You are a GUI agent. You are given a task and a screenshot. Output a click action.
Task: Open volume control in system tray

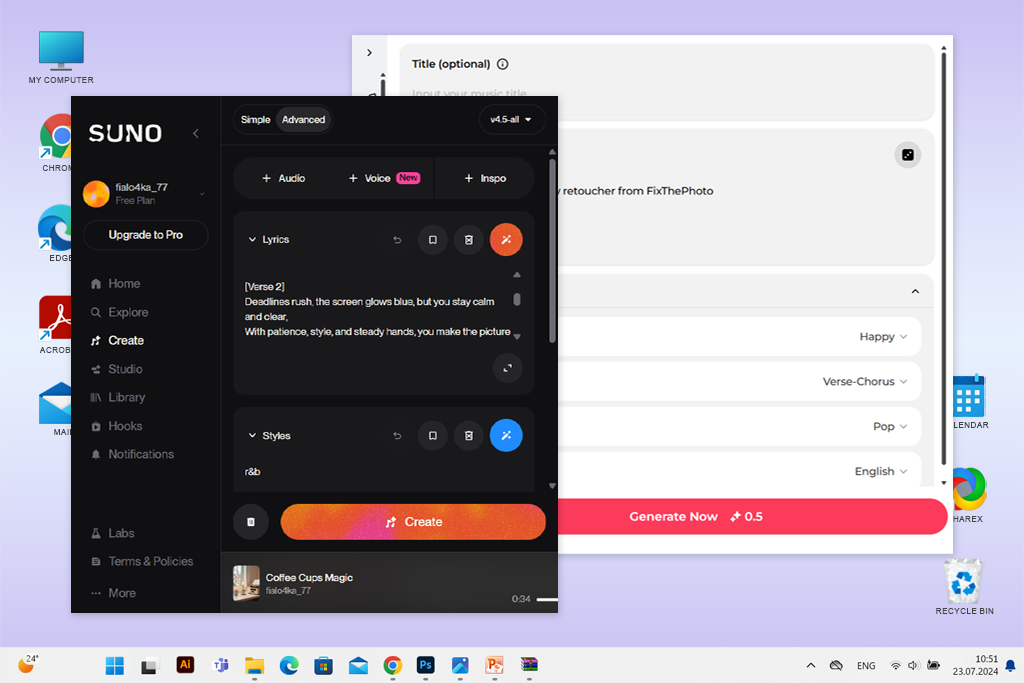point(913,665)
